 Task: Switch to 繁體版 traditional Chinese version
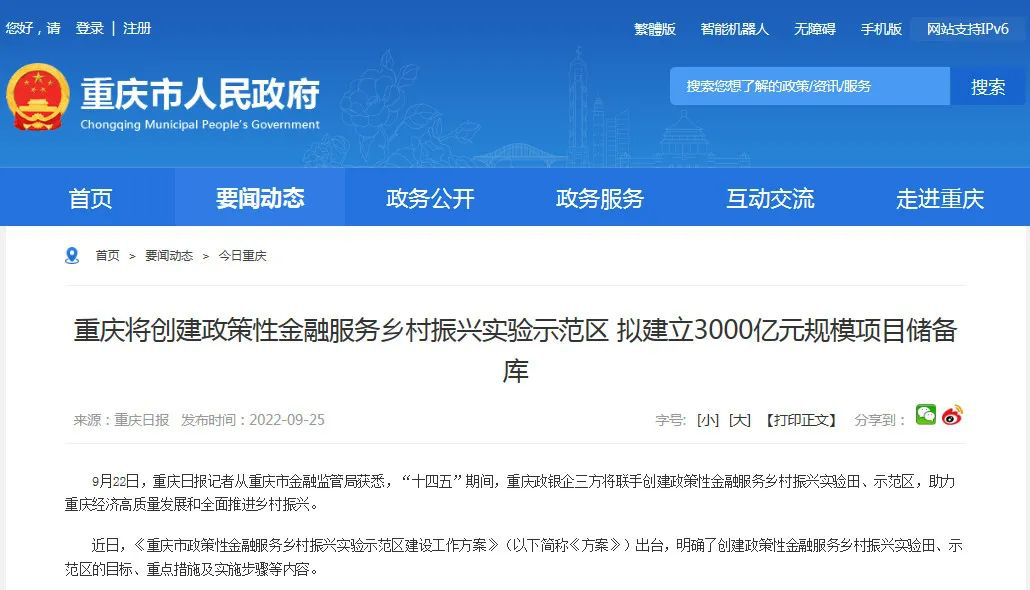point(654,29)
